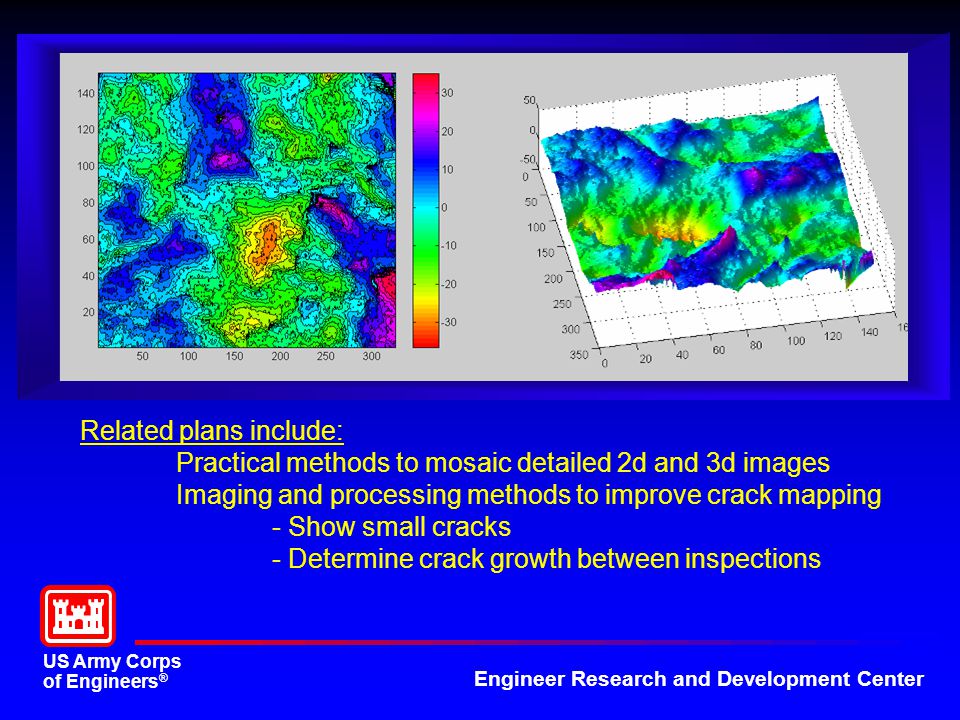Click 'Practical methods to mosaic detailed 2d and 3d images'
960x720 pixels.
[x=503, y=463]
